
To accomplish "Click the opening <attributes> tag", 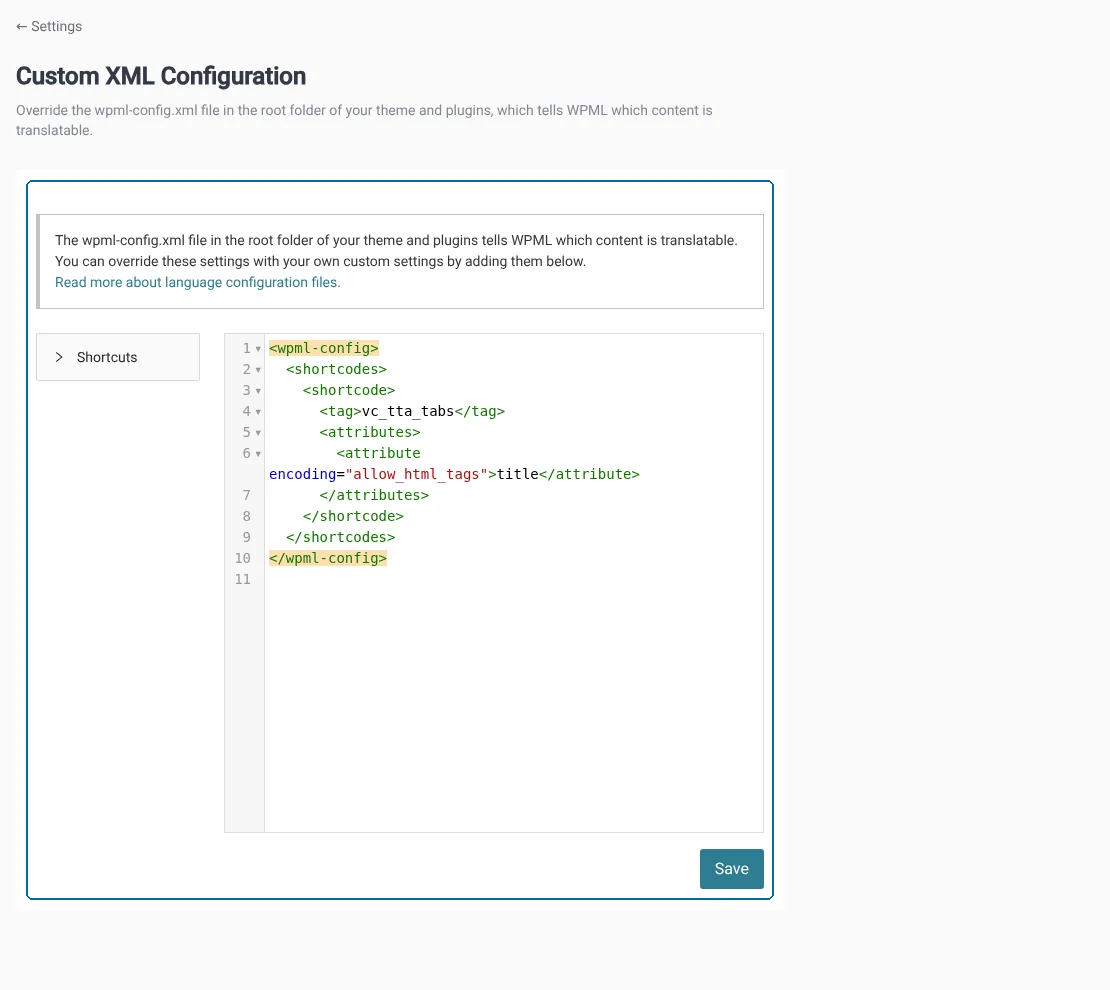I will tap(370, 432).
